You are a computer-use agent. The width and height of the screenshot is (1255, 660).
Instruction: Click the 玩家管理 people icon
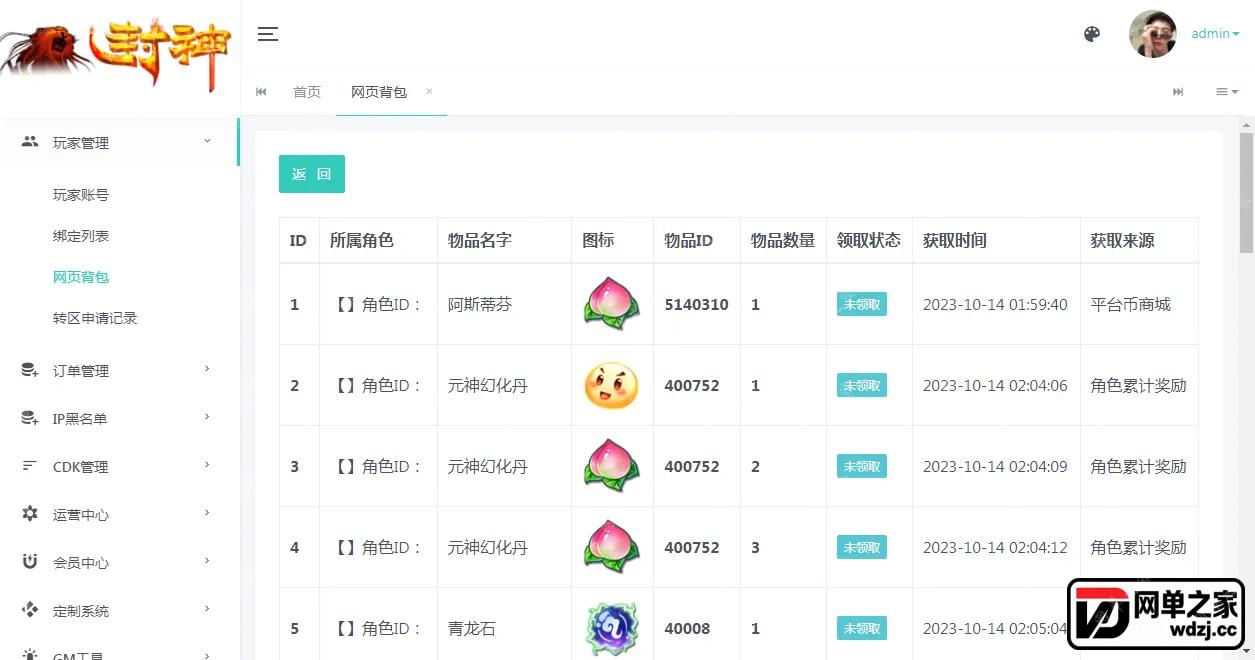click(x=30, y=142)
